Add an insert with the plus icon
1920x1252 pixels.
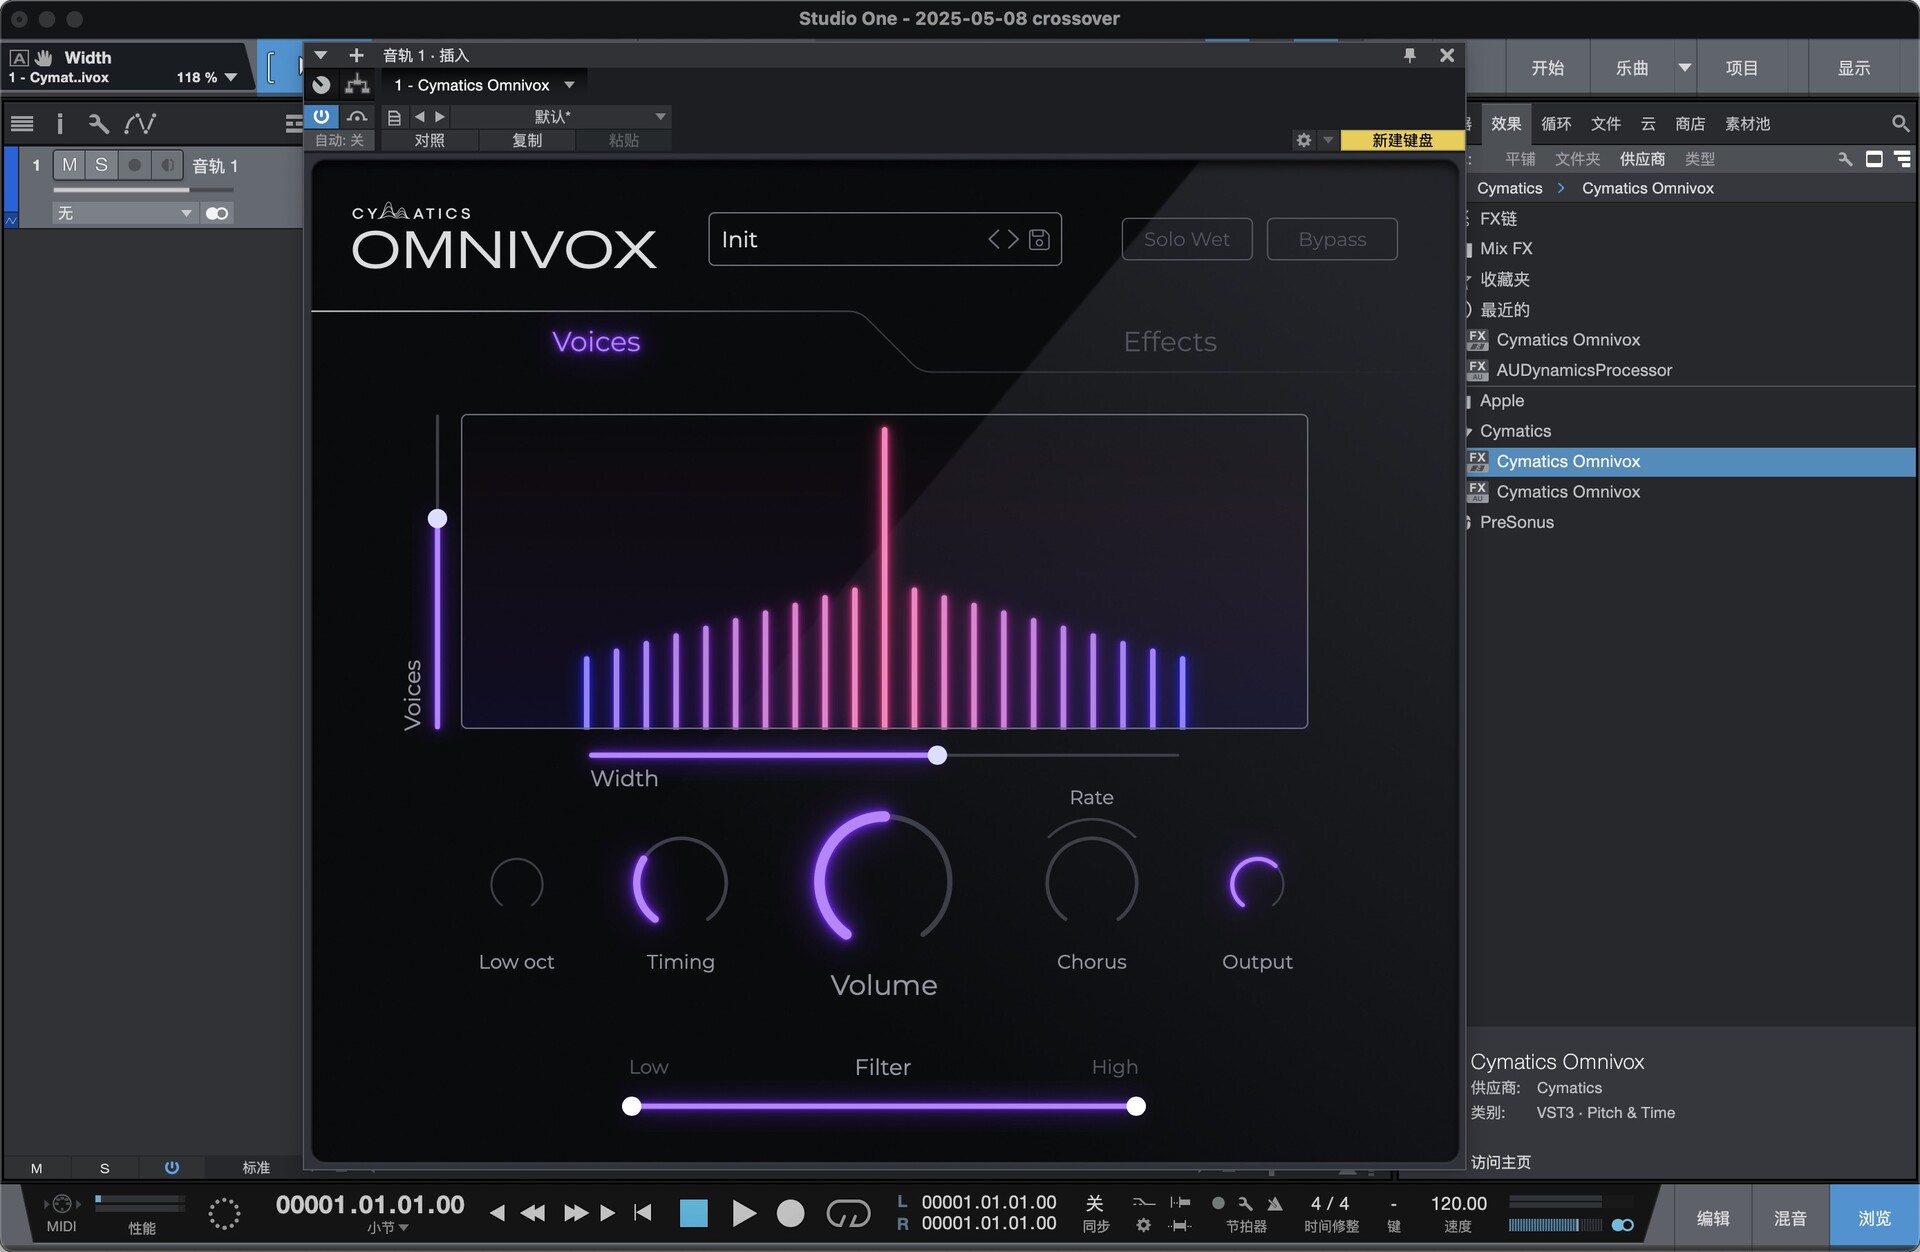tap(356, 55)
